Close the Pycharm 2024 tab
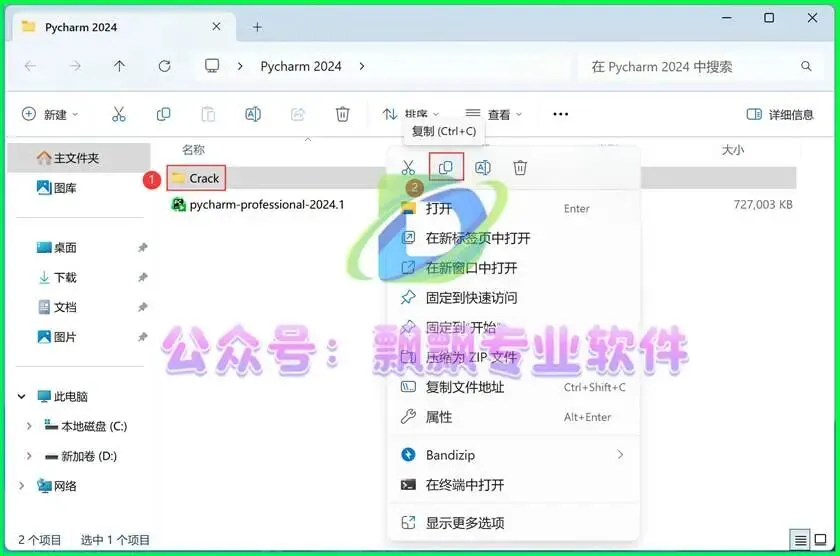 point(216,26)
